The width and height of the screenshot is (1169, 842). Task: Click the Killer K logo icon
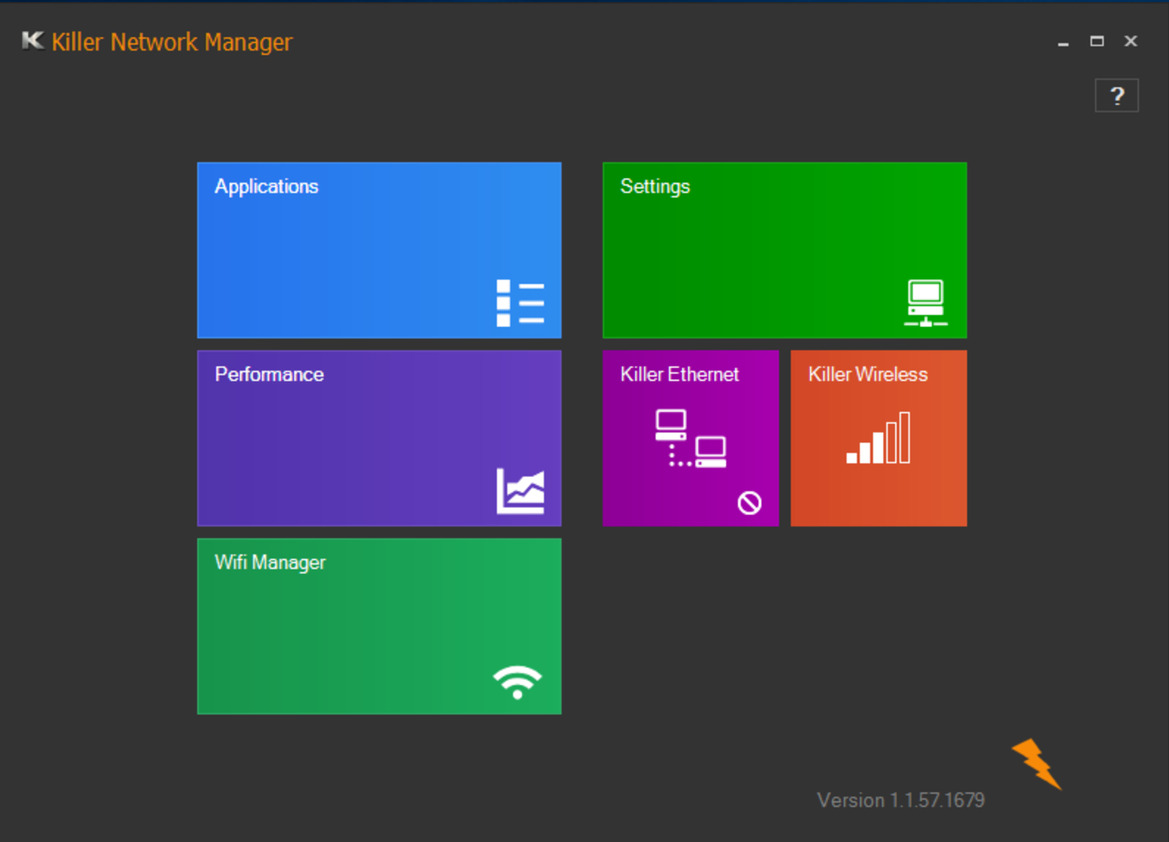pyautogui.click(x=33, y=40)
